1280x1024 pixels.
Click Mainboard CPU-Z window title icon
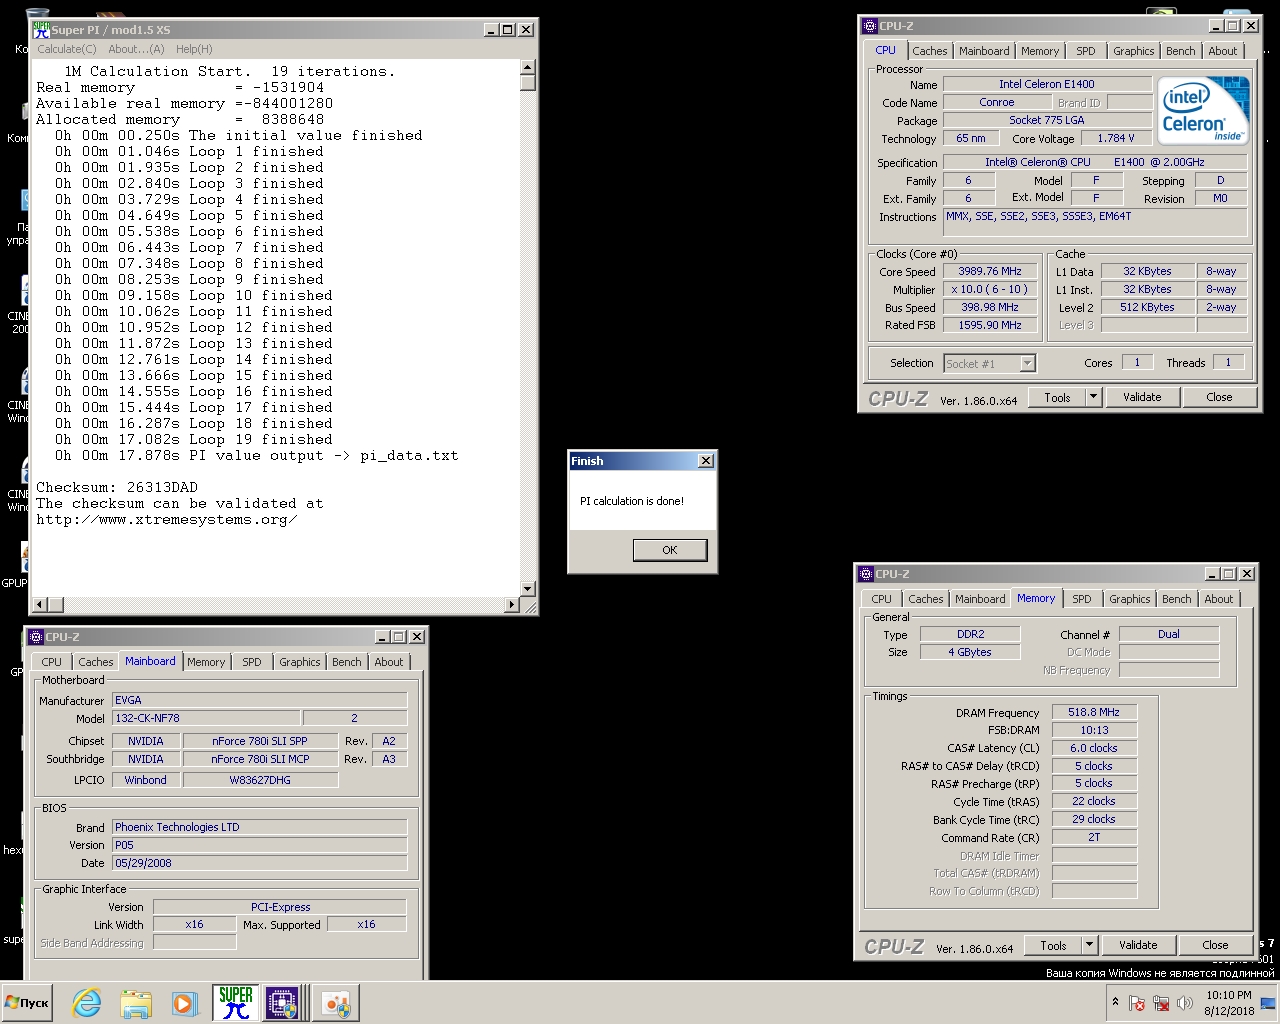tap(36, 637)
